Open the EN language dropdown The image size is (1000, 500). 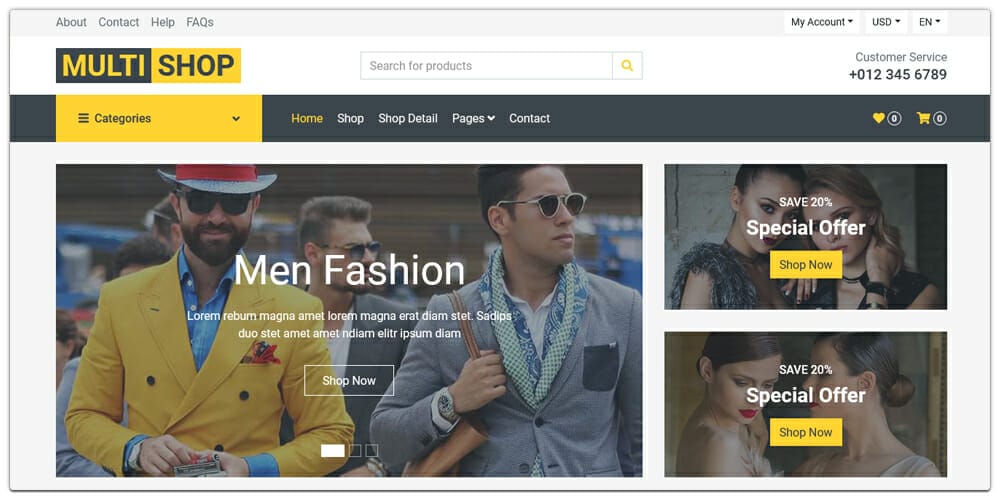(929, 22)
